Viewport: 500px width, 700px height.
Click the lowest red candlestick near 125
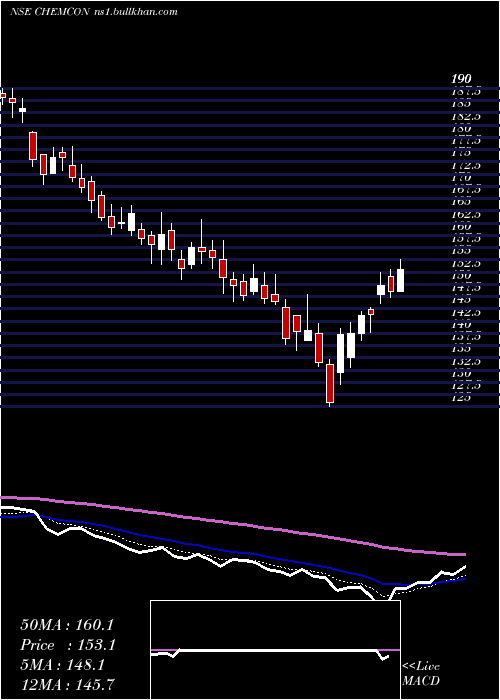[330, 383]
